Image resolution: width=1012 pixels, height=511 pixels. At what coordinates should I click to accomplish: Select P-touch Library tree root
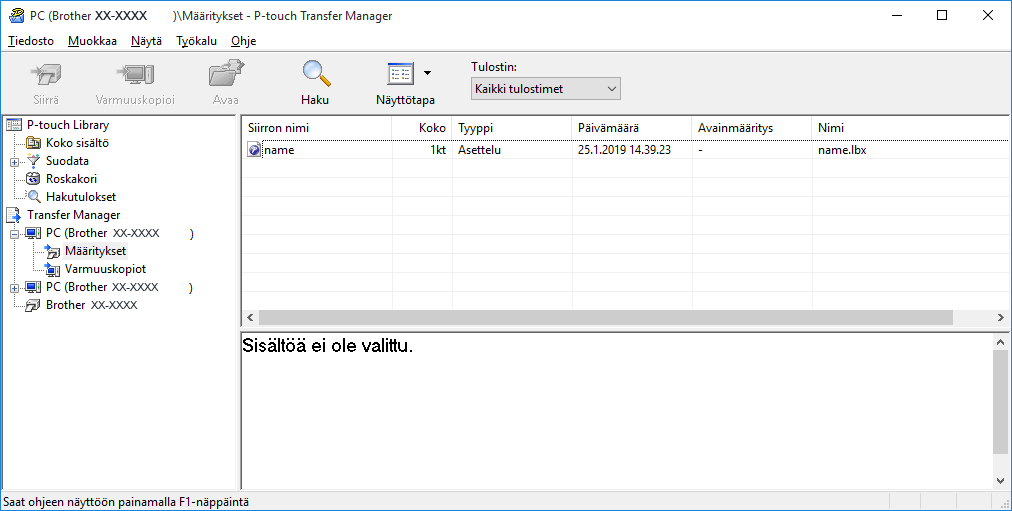68,125
